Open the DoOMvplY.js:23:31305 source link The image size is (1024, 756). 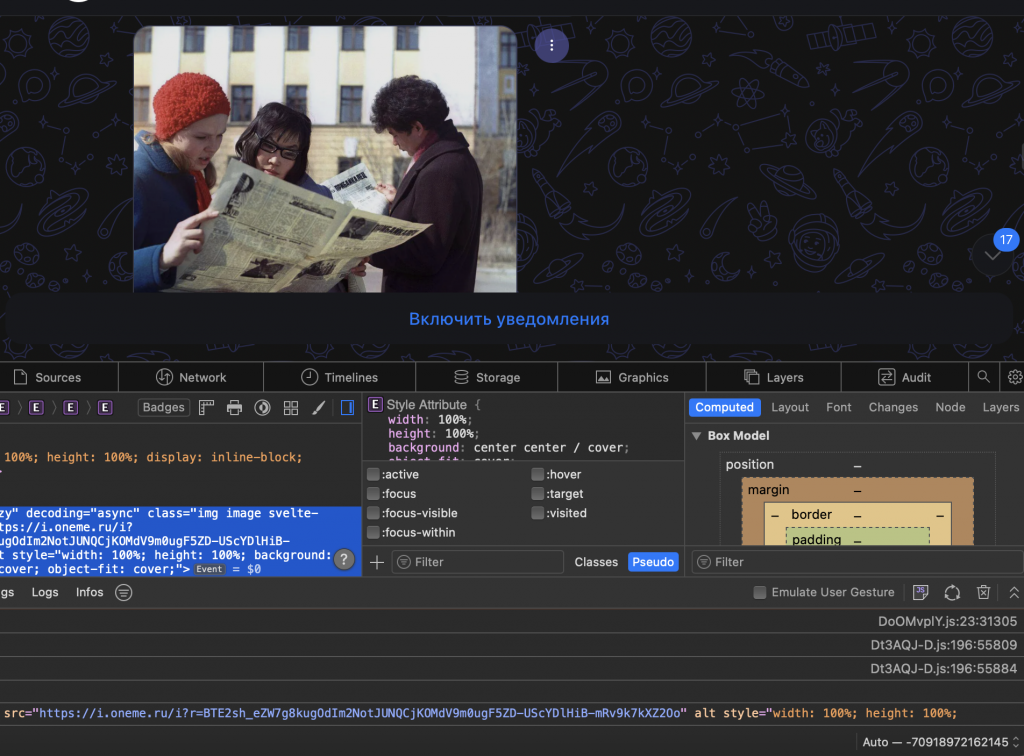pyautogui.click(x=947, y=621)
